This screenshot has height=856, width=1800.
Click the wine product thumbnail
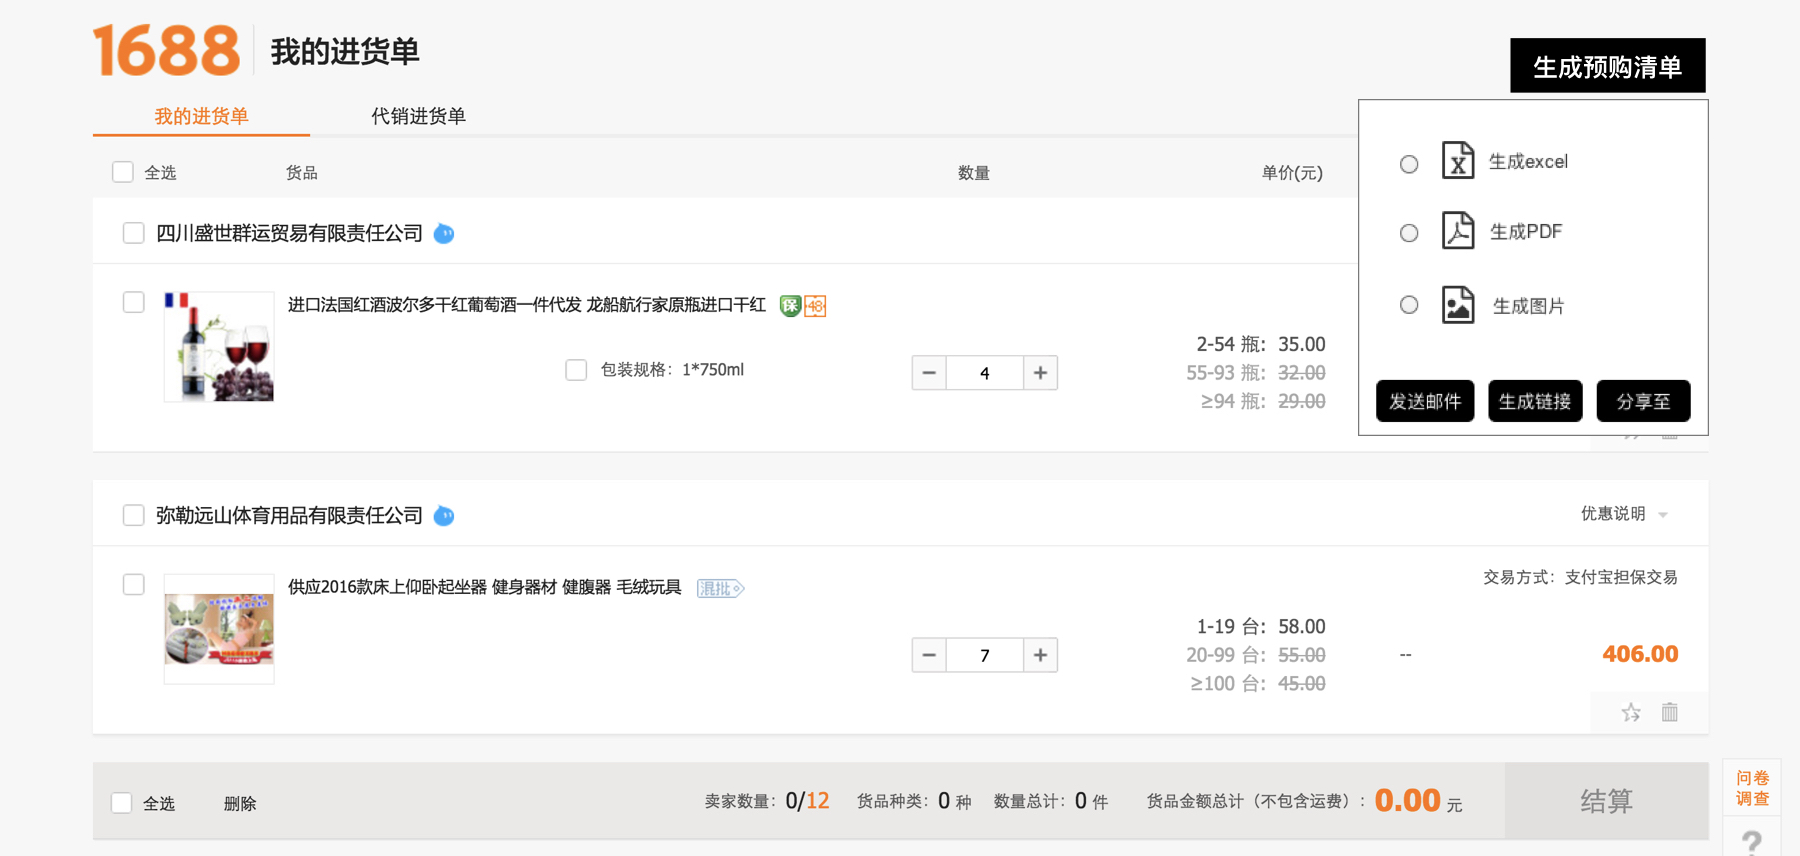(219, 347)
